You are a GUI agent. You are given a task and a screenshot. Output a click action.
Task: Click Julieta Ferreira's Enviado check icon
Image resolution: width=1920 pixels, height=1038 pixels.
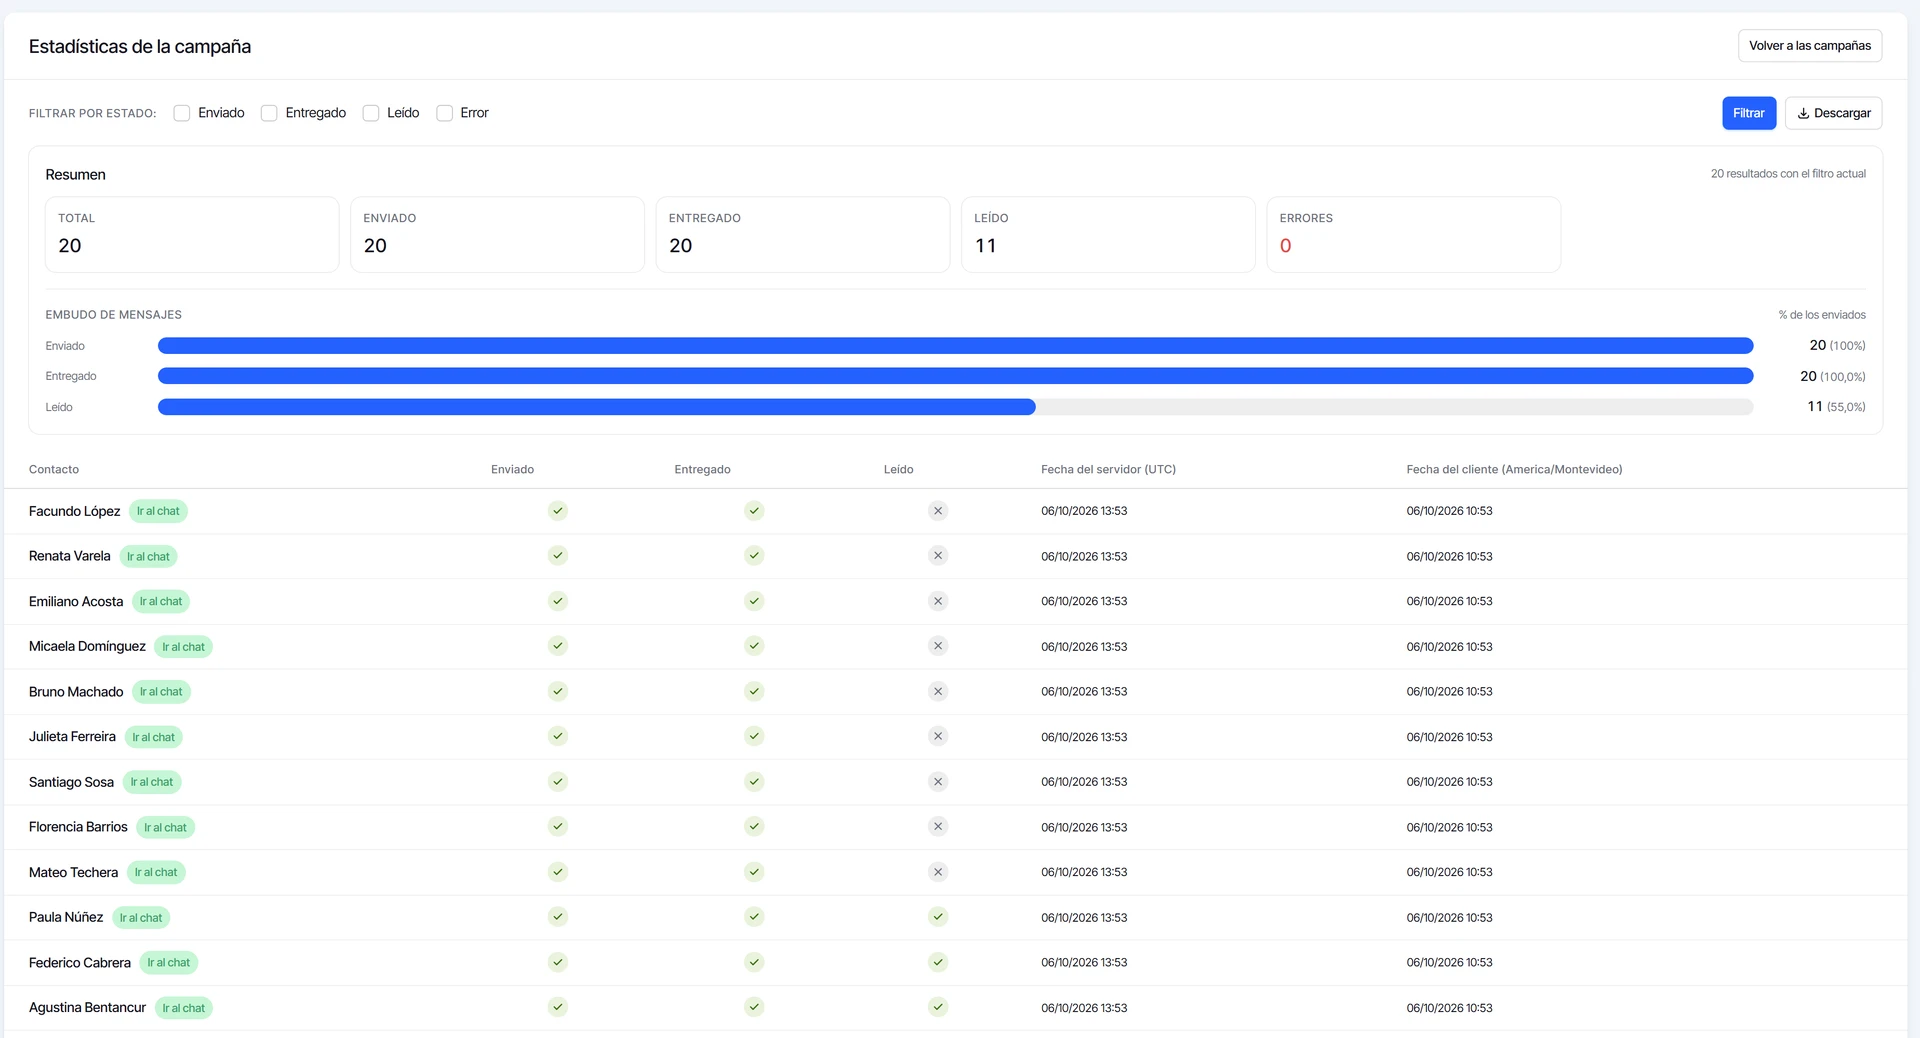tap(558, 736)
